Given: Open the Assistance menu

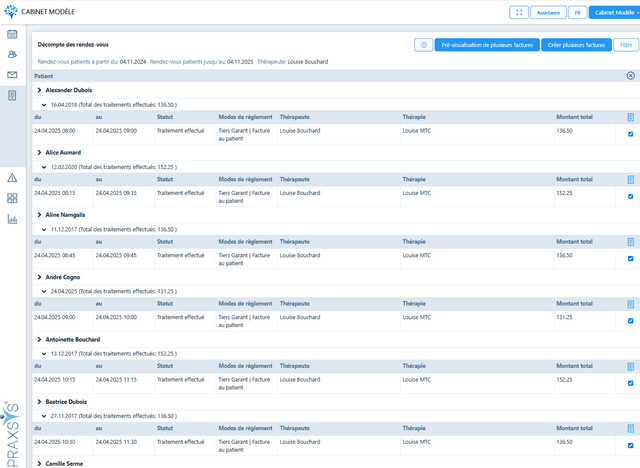Looking at the screenshot, I should coord(548,12).
